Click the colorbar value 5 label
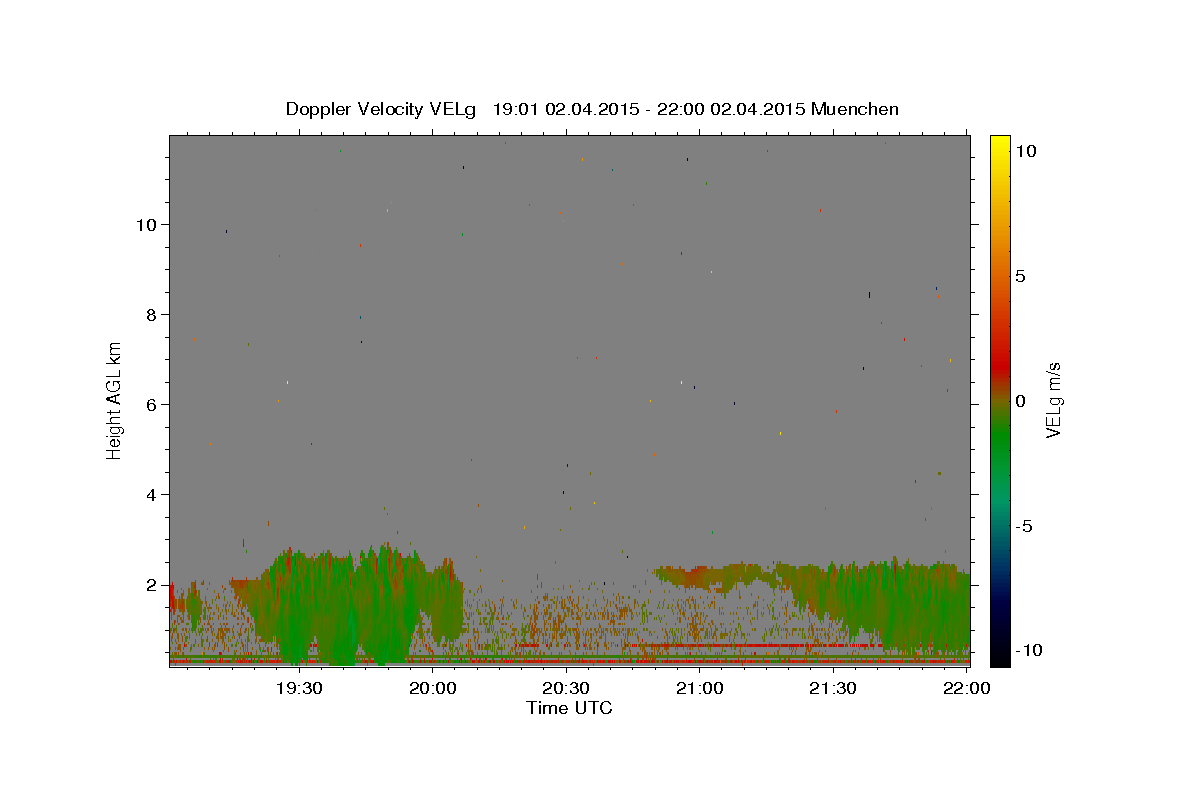Image resolution: width=1200 pixels, height=800 pixels. [x=1020, y=276]
